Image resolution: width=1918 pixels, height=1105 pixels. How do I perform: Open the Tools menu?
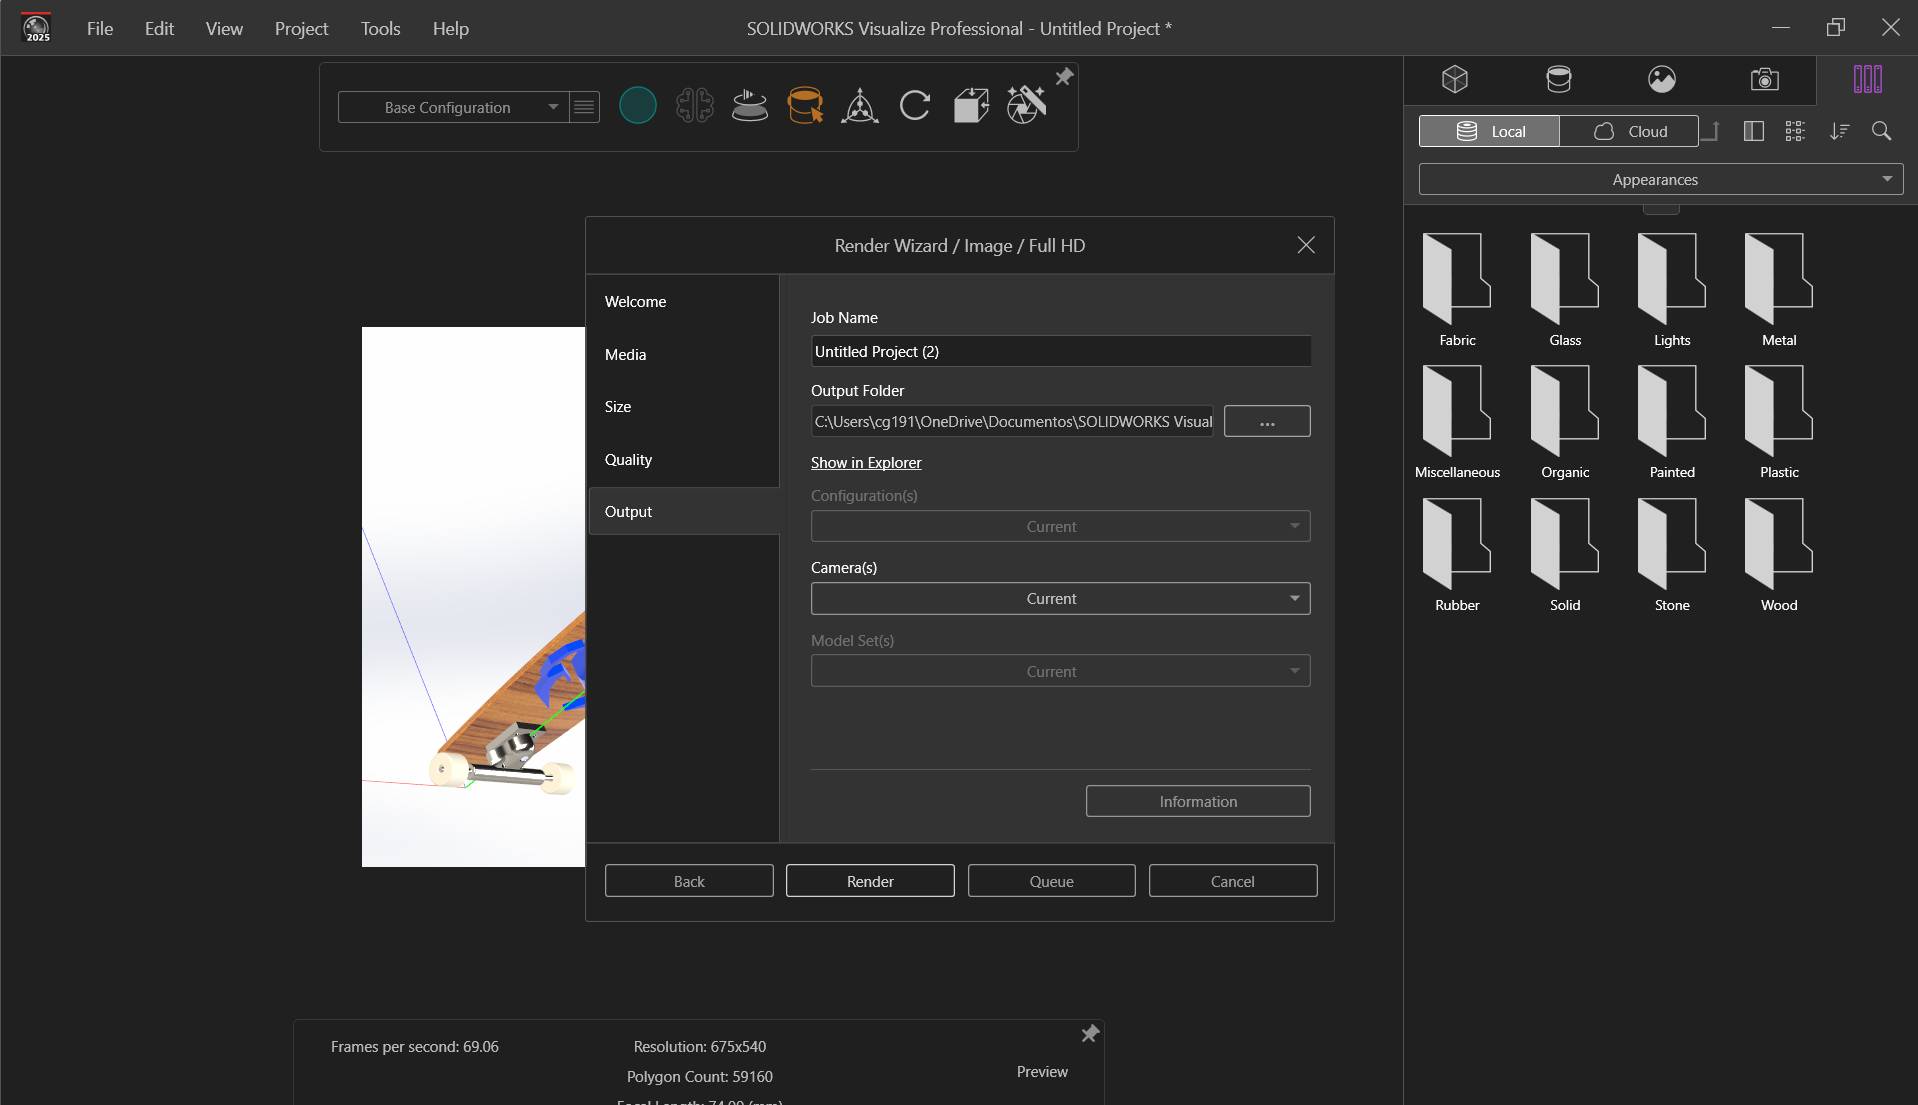[x=380, y=28]
